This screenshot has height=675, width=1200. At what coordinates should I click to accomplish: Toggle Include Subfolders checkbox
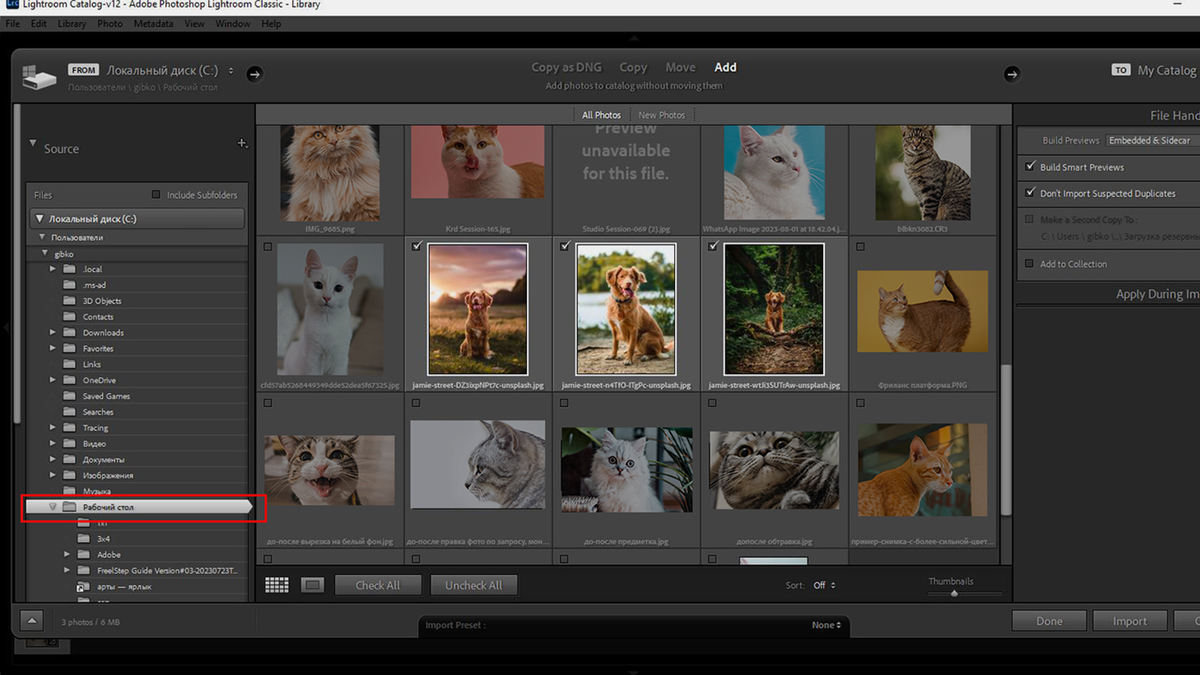[156, 195]
